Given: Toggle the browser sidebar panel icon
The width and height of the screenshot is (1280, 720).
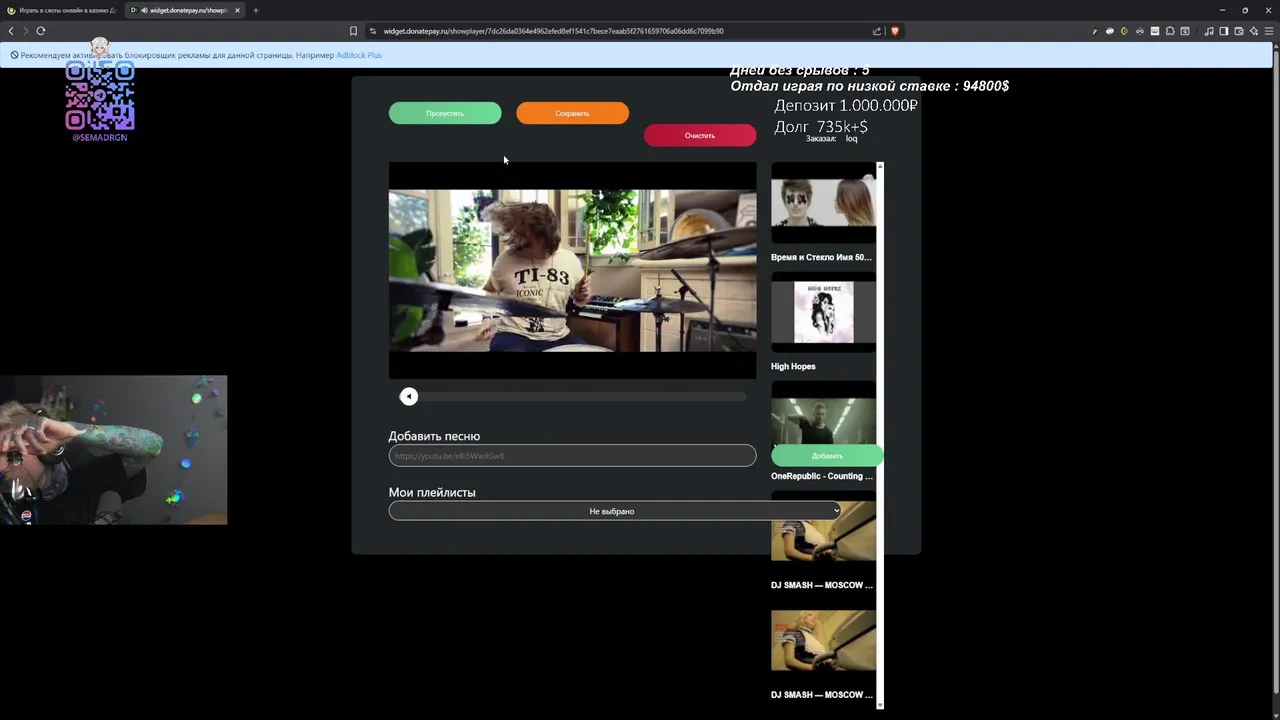Looking at the screenshot, I should tap(1224, 31).
